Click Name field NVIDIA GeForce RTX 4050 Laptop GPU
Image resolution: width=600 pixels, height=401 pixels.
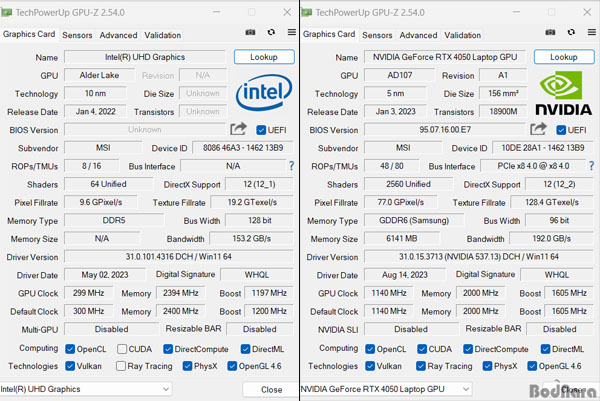point(445,57)
